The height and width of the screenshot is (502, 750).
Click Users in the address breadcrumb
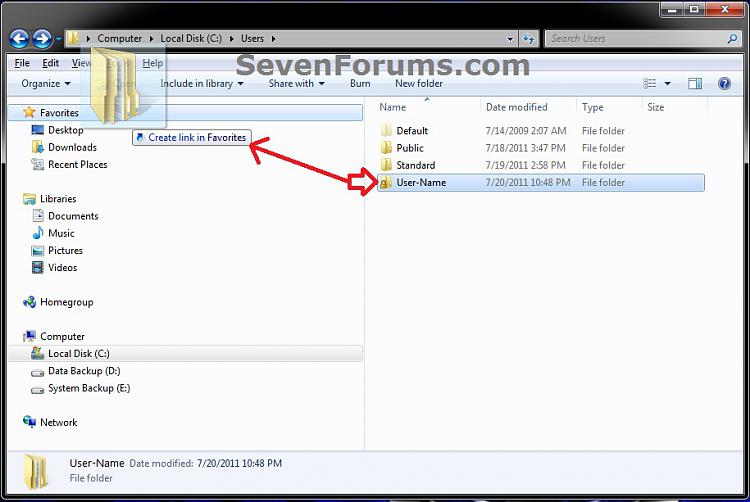point(252,39)
